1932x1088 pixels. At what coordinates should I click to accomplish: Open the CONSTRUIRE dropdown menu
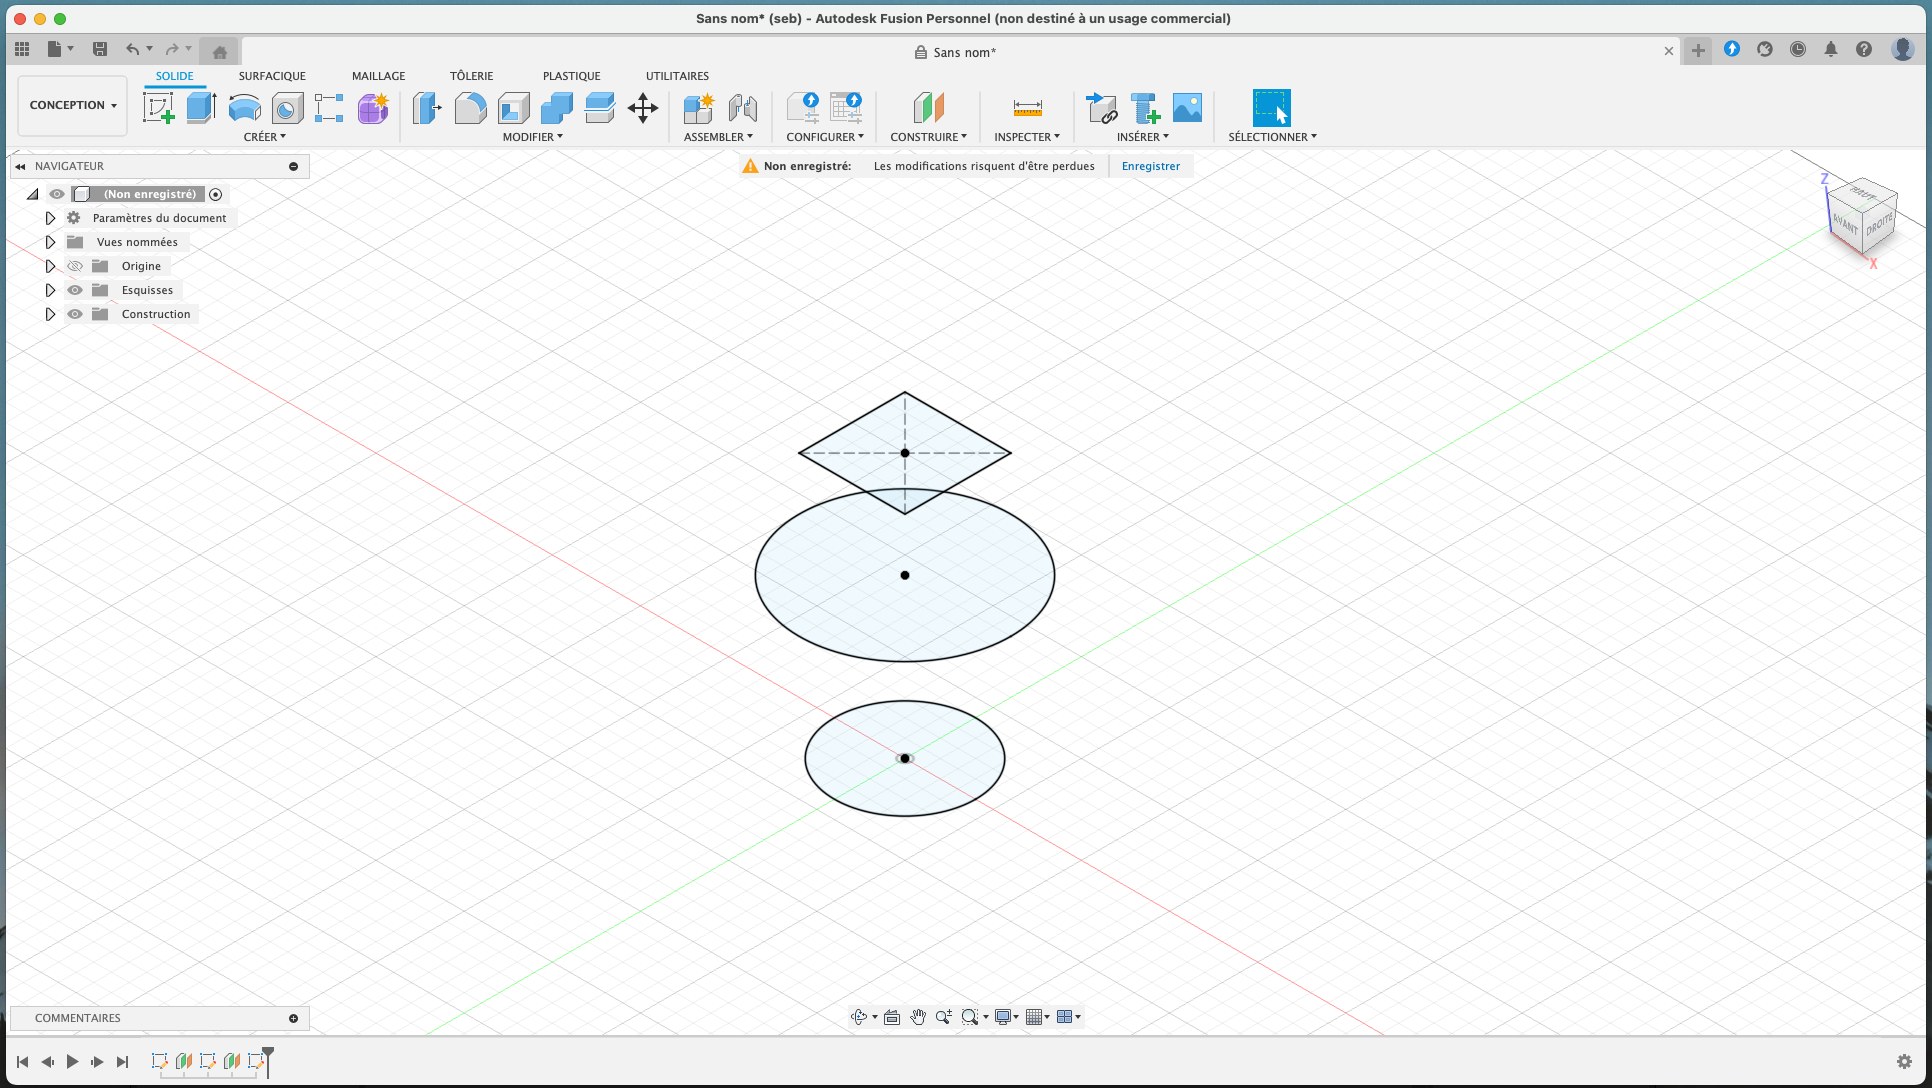pos(928,137)
